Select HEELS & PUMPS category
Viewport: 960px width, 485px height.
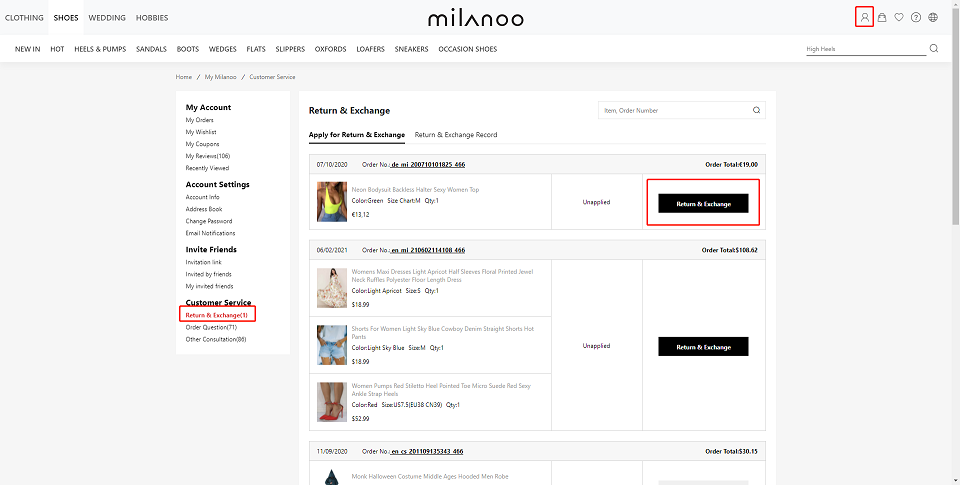click(100, 49)
